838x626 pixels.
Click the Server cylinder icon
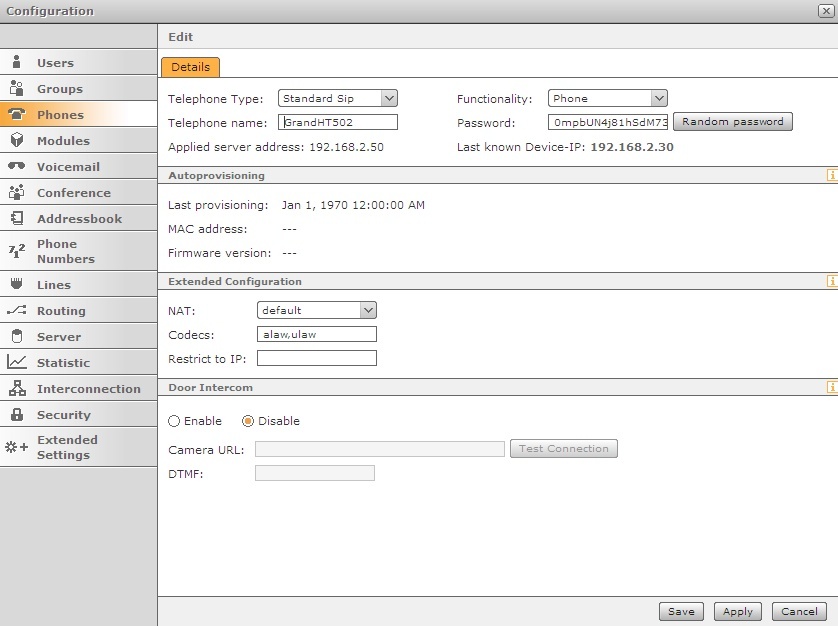17,336
